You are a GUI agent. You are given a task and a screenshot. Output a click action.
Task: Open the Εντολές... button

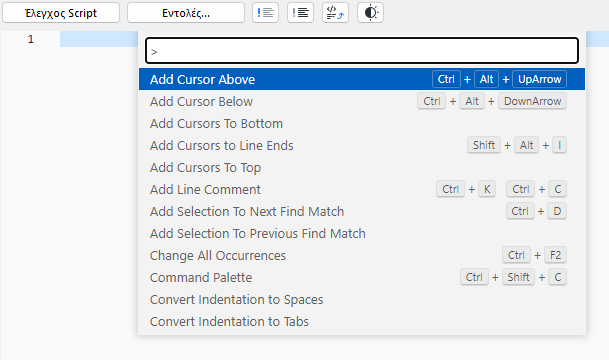186,13
